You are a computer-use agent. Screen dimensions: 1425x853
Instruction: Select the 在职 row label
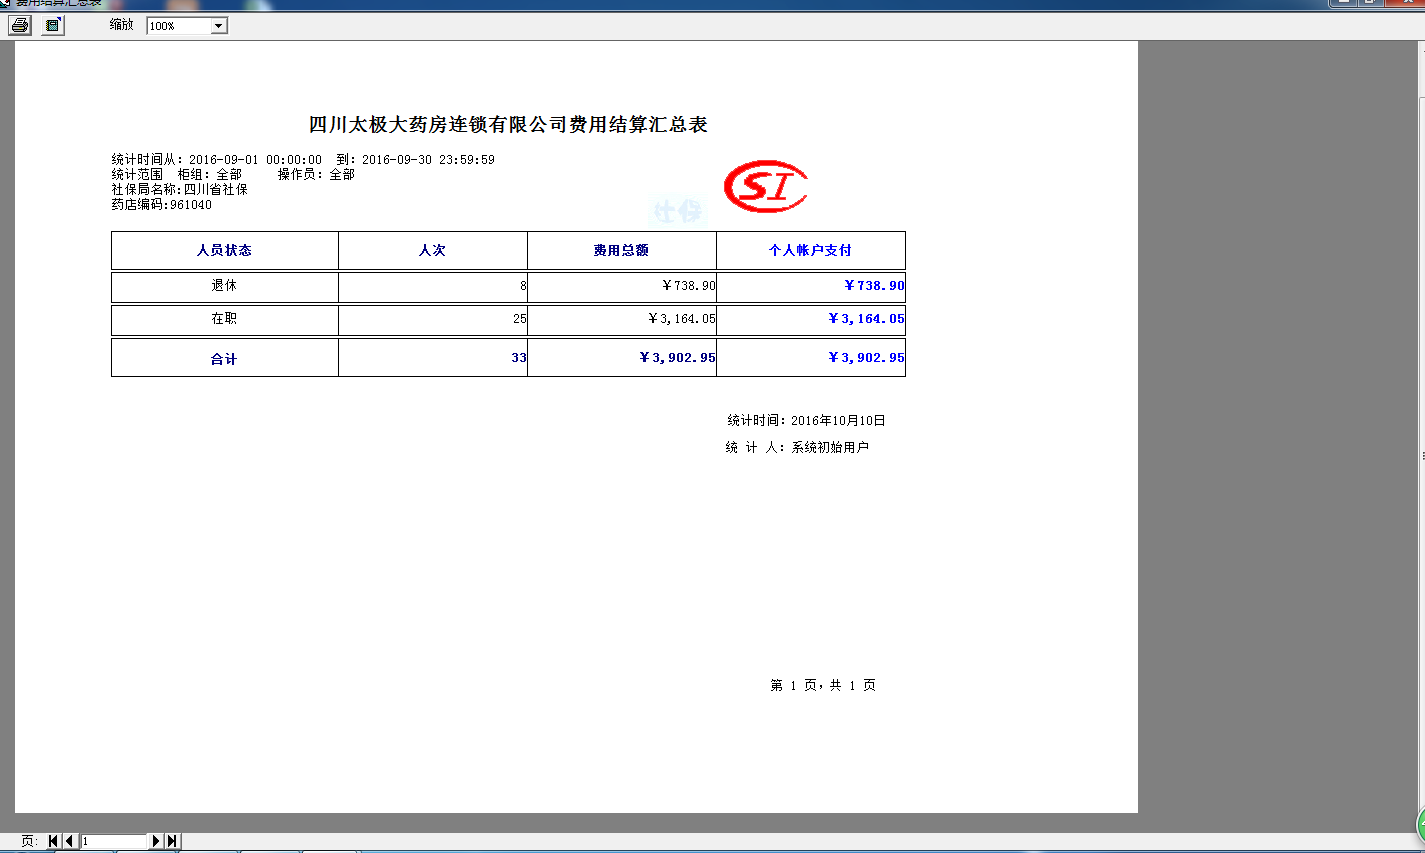225,319
